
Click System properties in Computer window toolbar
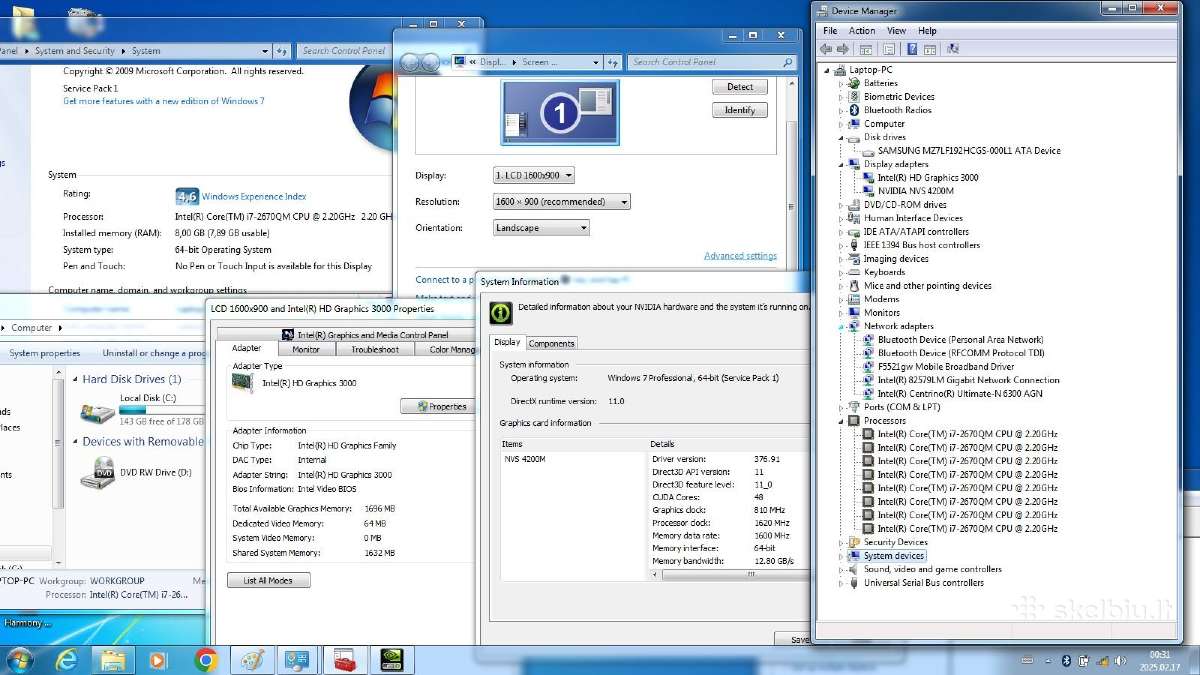click(45, 353)
